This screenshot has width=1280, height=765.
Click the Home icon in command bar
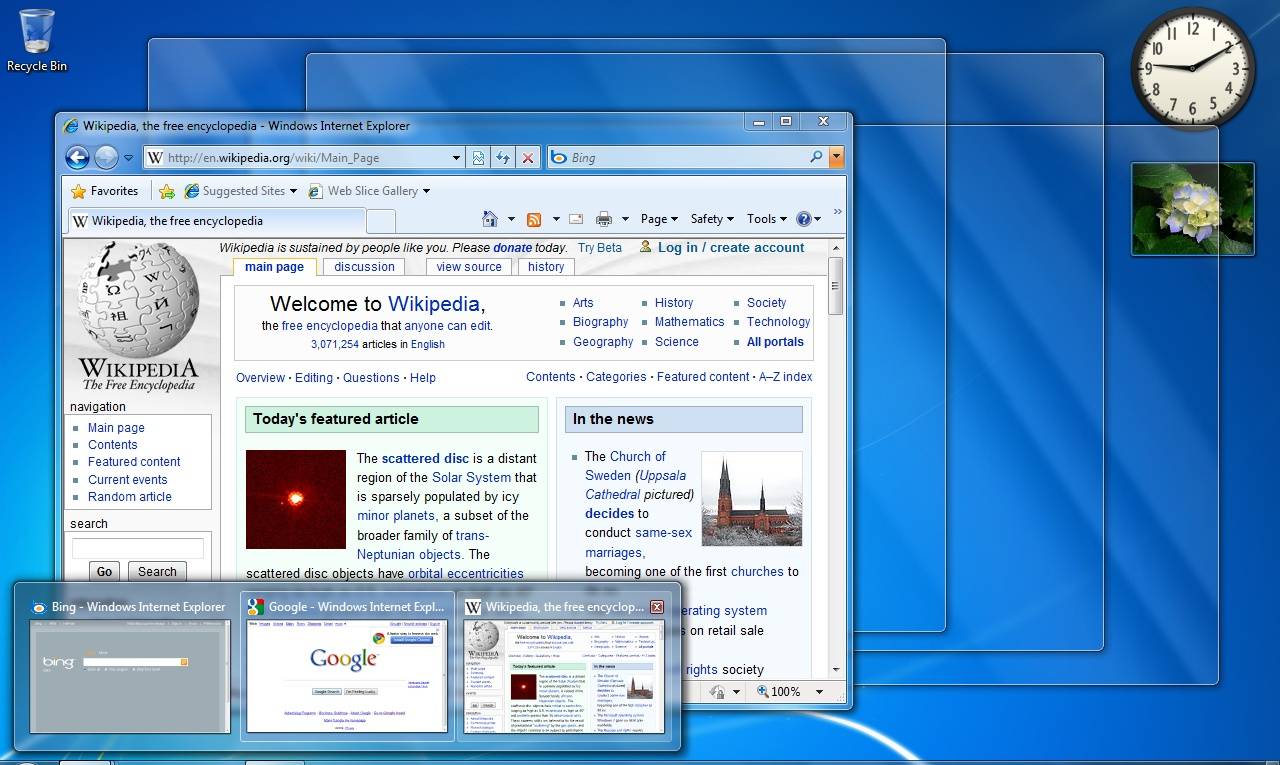489,219
